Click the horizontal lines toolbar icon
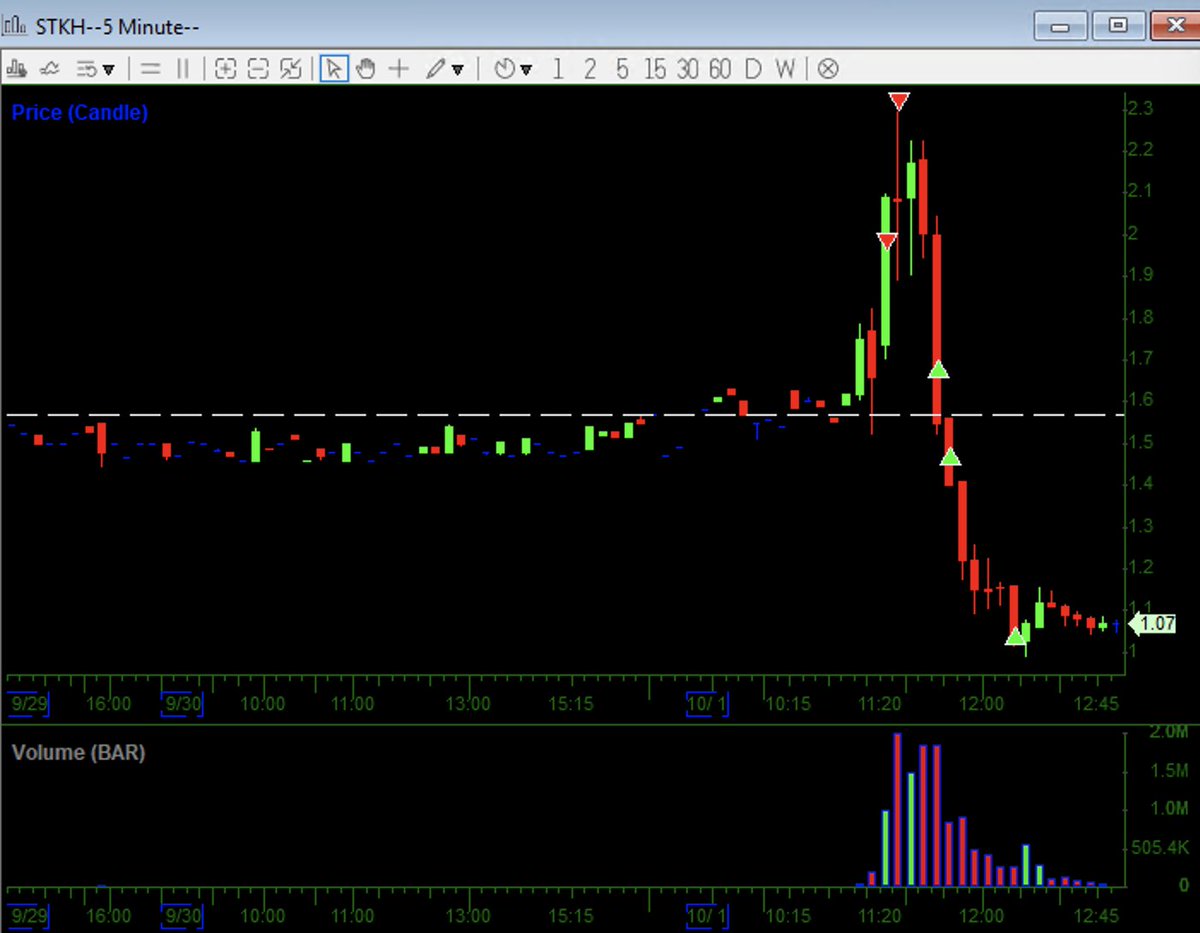Screen dimensions: 1200x933 point(150,69)
